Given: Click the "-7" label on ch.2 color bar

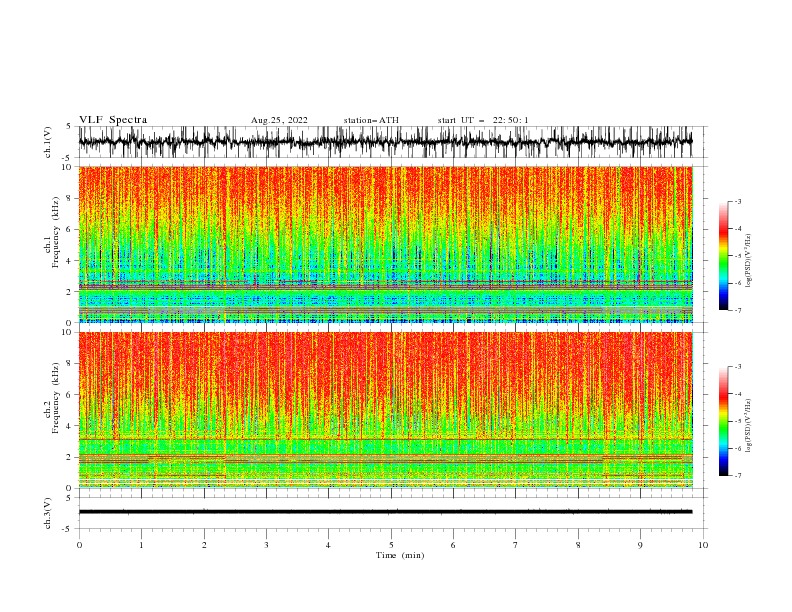Looking at the screenshot, I should point(737,475).
